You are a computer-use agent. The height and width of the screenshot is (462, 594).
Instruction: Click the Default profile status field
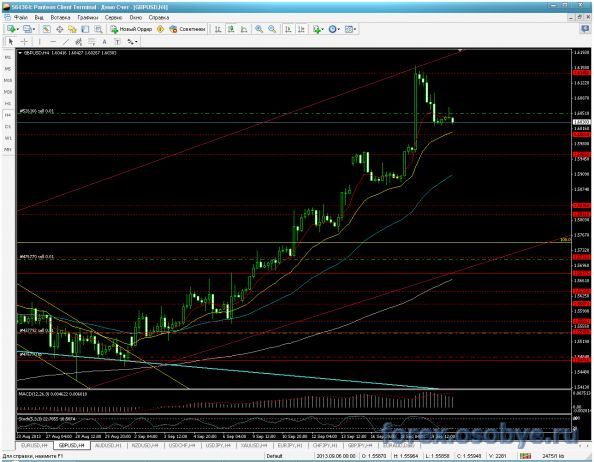tap(274, 456)
